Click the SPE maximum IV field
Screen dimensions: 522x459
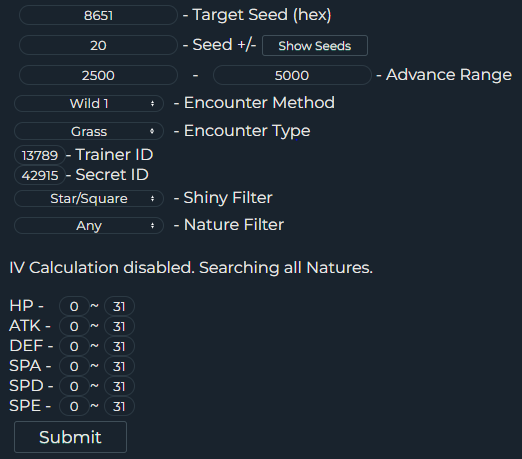[119, 406]
